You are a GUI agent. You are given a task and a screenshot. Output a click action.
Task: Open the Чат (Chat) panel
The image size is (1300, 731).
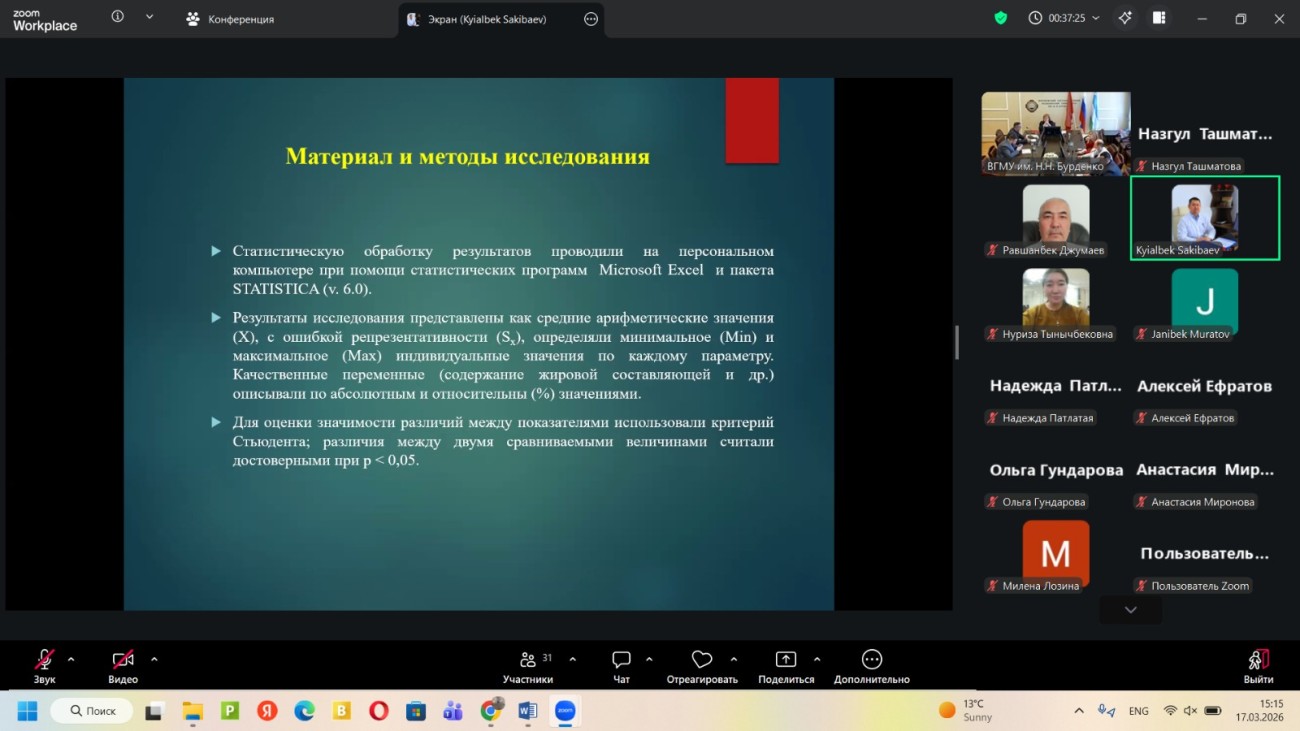point(621,661)
